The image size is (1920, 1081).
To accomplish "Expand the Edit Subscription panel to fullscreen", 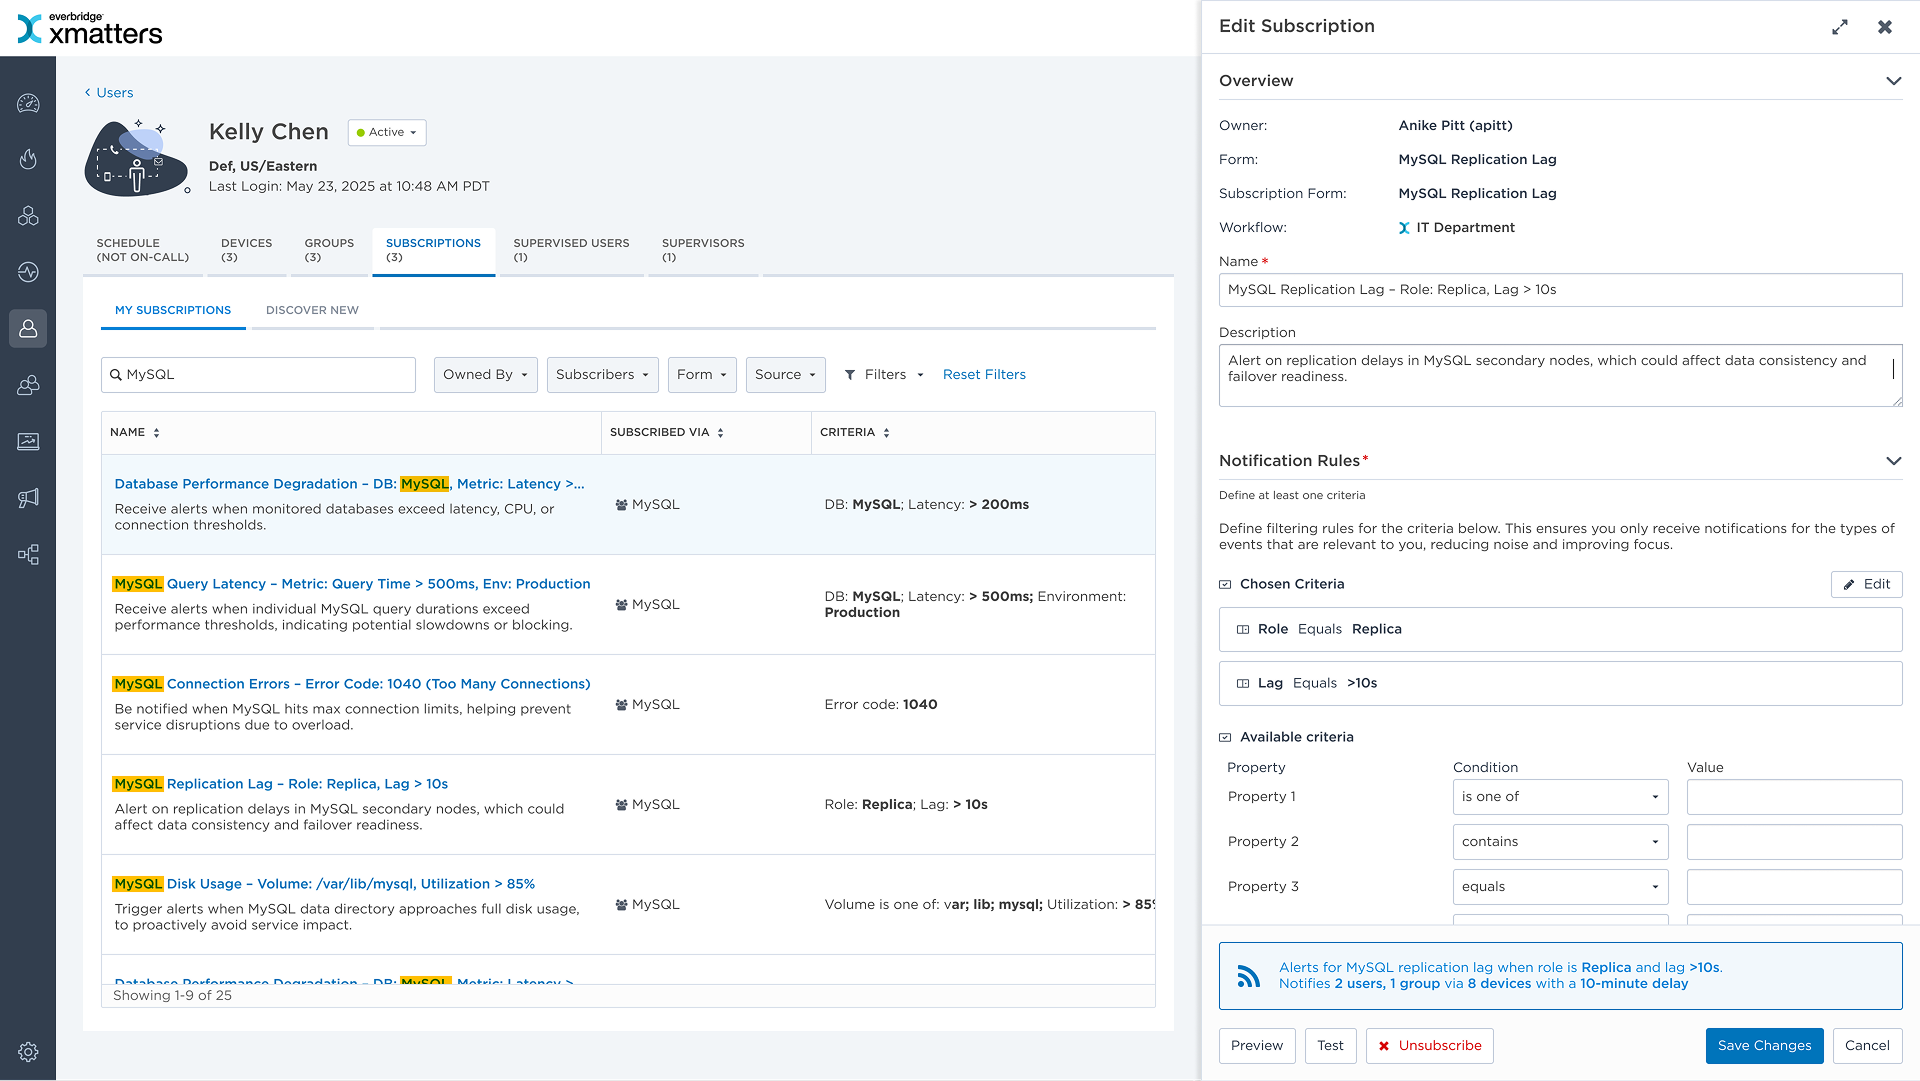I will [x=1840, y=27].
